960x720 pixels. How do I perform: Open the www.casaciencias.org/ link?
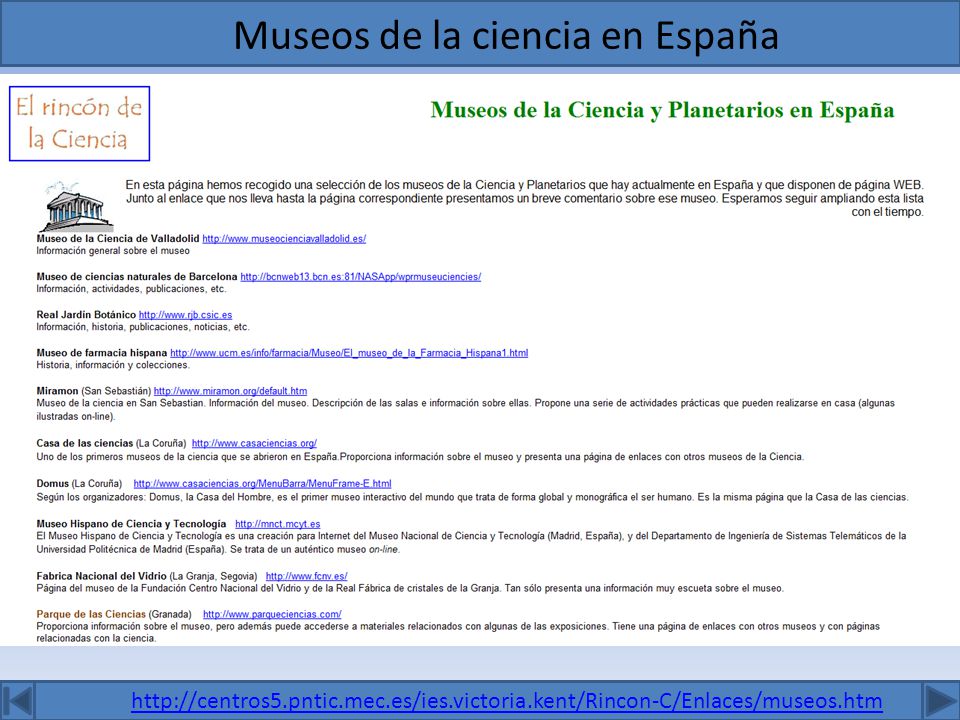[254, 443]
